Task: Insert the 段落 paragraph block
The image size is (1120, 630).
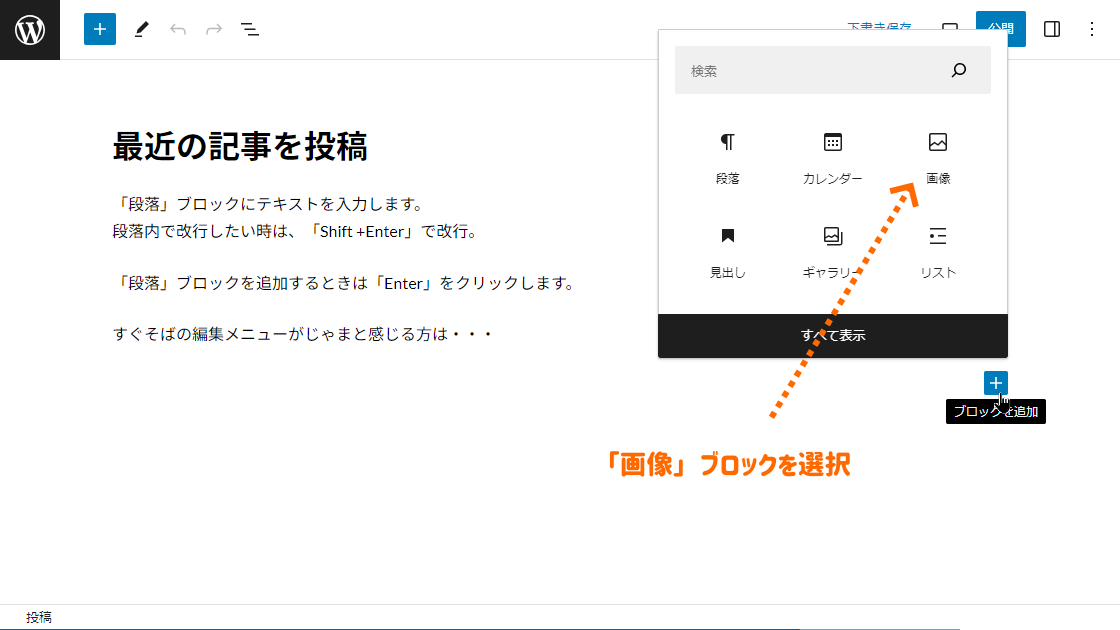Action: (x=727, y=158)
